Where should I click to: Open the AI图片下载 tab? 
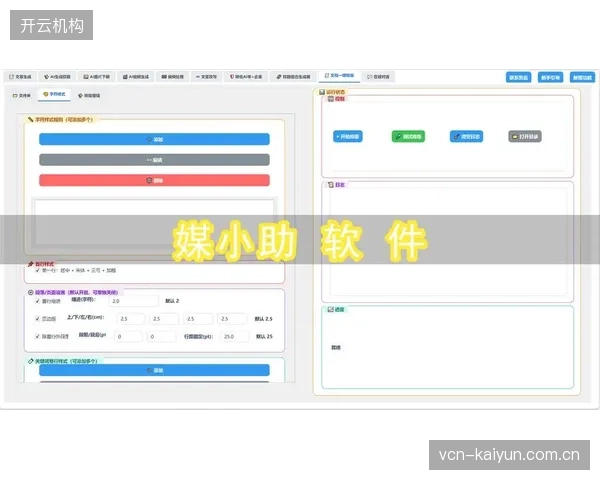[x=97, y=77]
